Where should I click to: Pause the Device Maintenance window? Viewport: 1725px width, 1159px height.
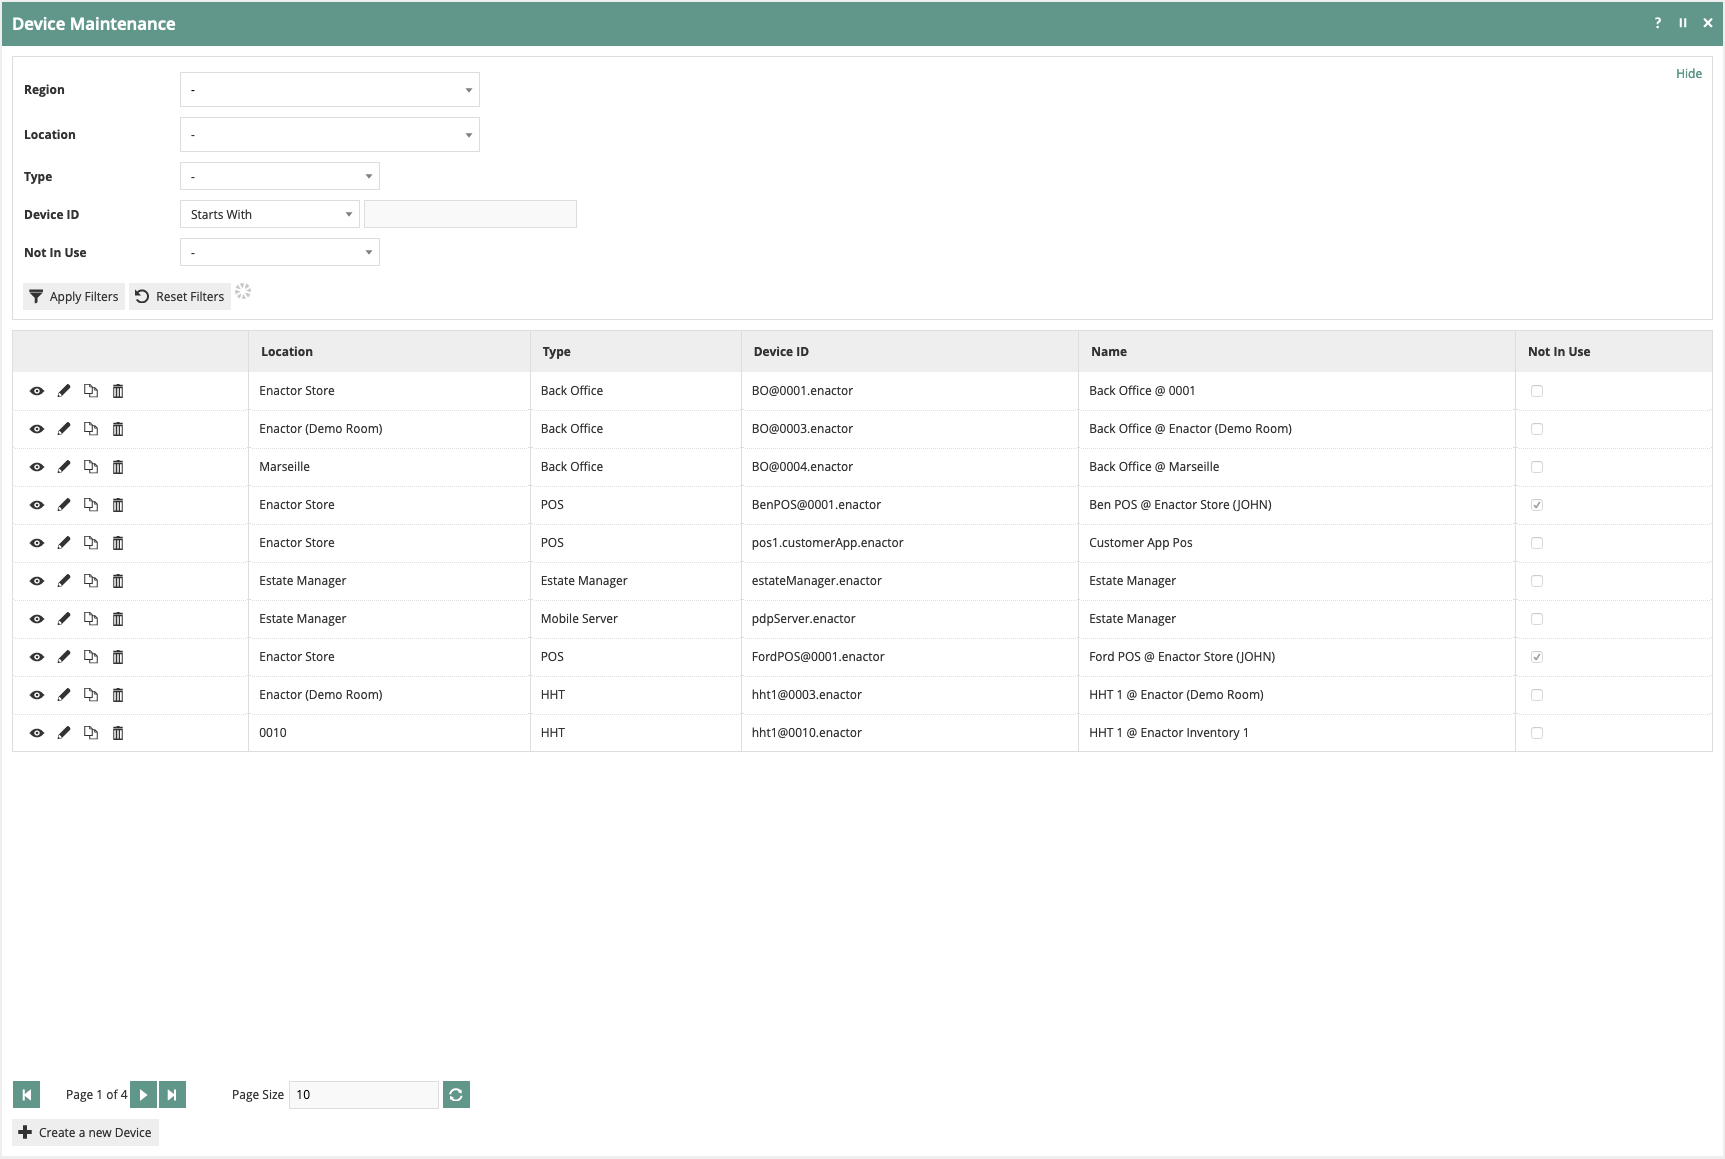click(x=1683, y=23)
